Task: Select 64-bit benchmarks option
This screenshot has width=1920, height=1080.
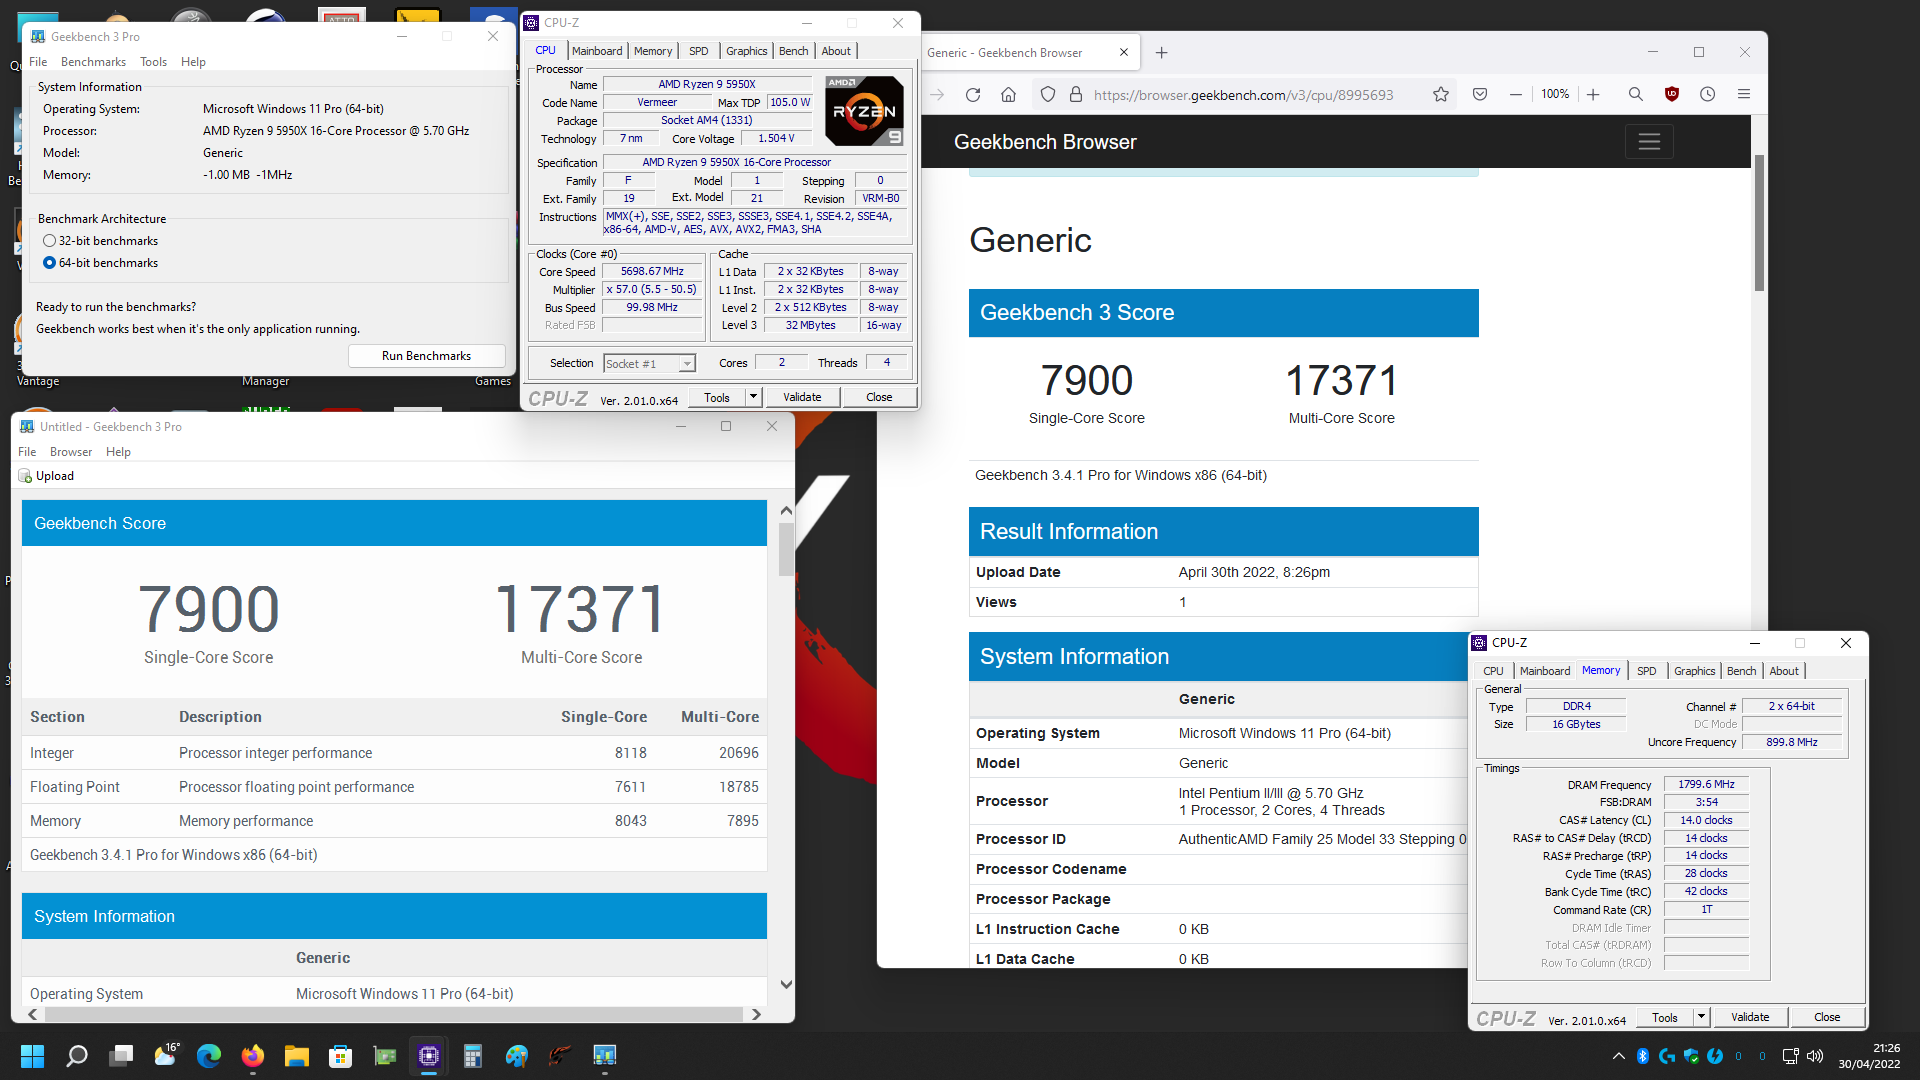Action: (x=101, y=263)
